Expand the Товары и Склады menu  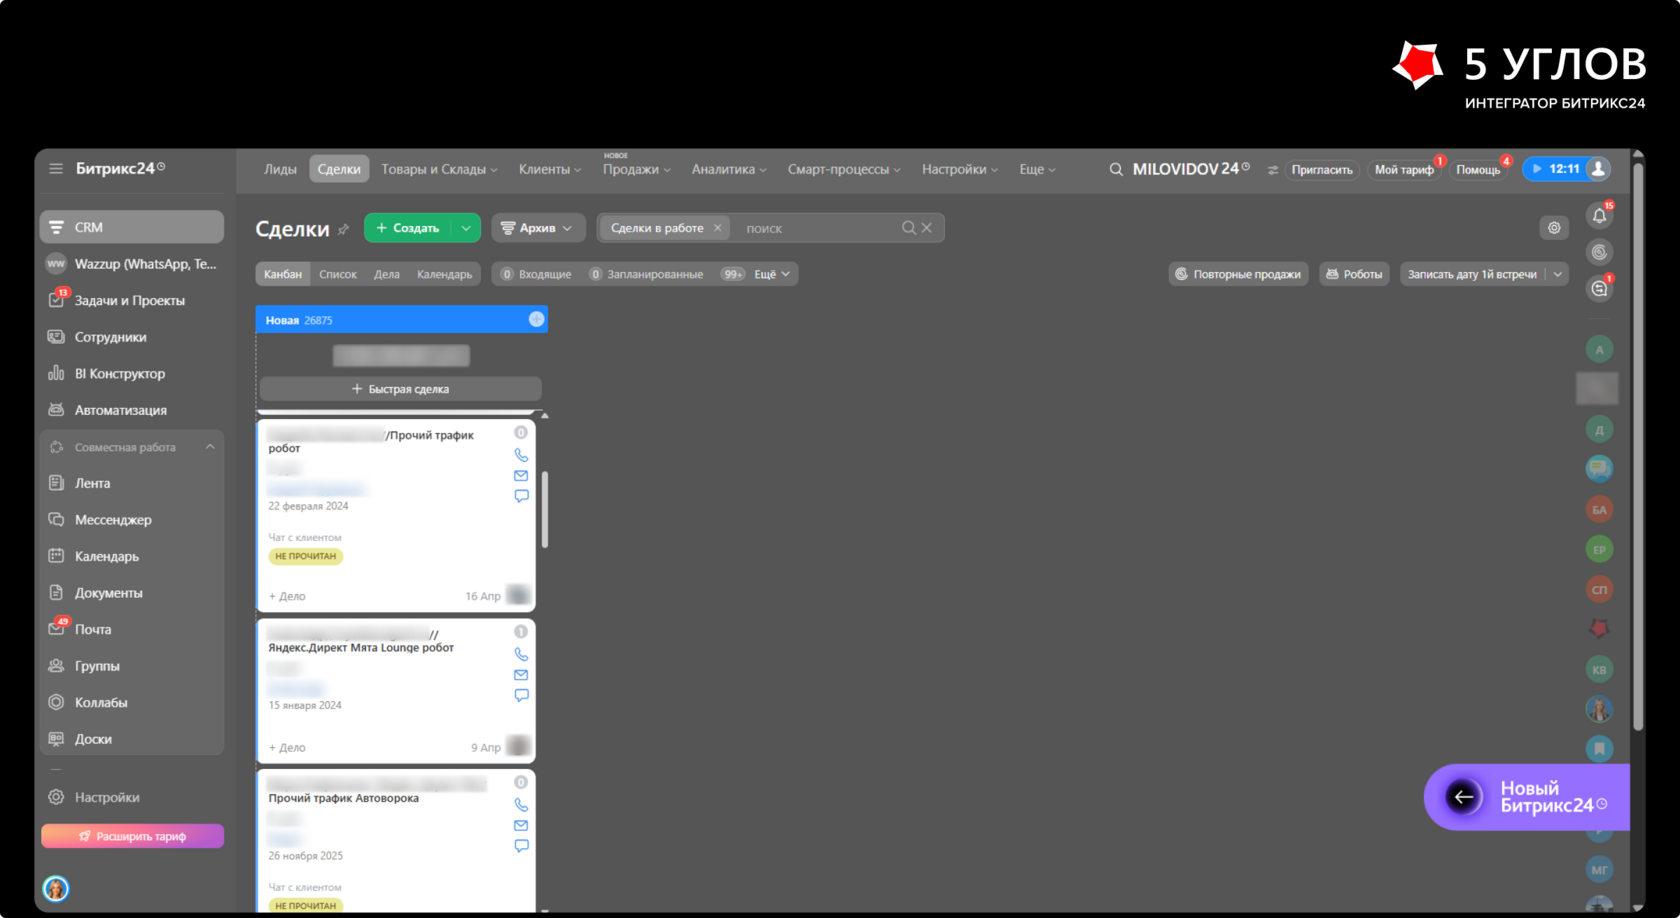(439, 170)
